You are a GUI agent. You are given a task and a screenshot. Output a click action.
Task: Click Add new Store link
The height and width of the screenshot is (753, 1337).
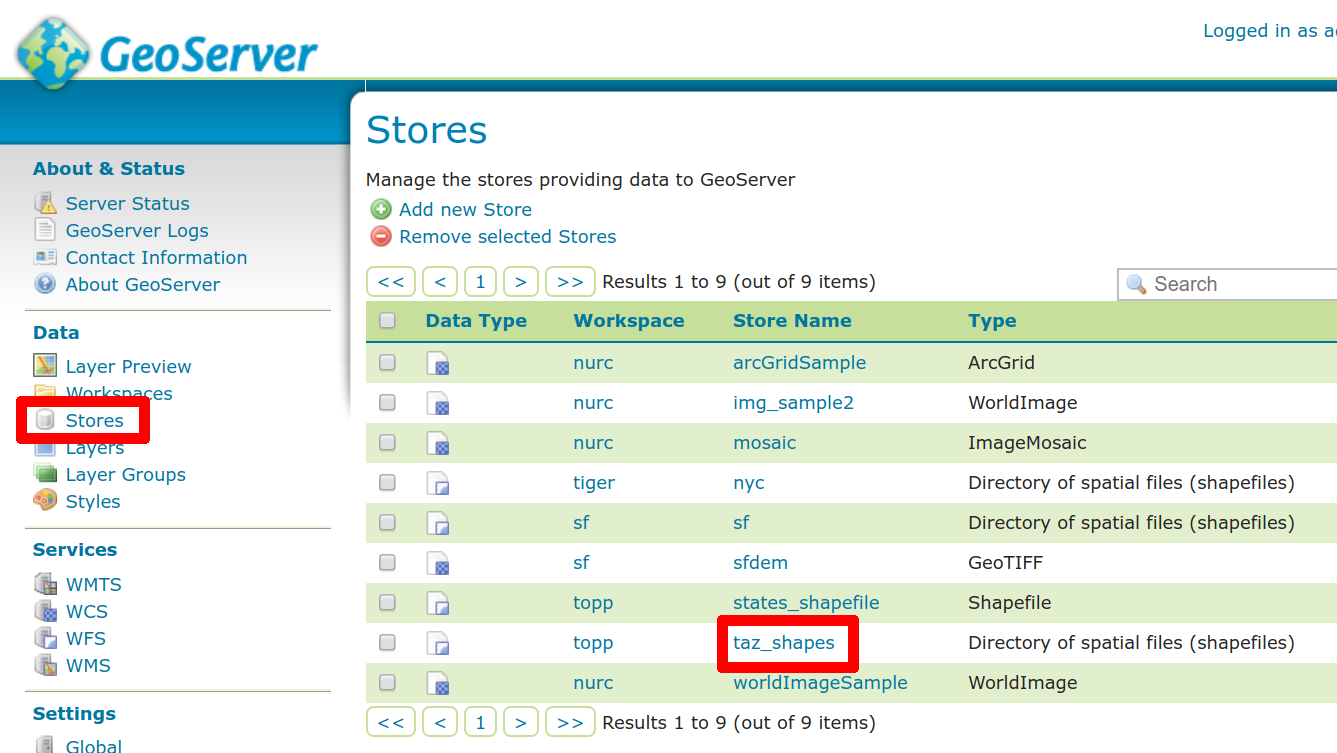tap(465, 209)
